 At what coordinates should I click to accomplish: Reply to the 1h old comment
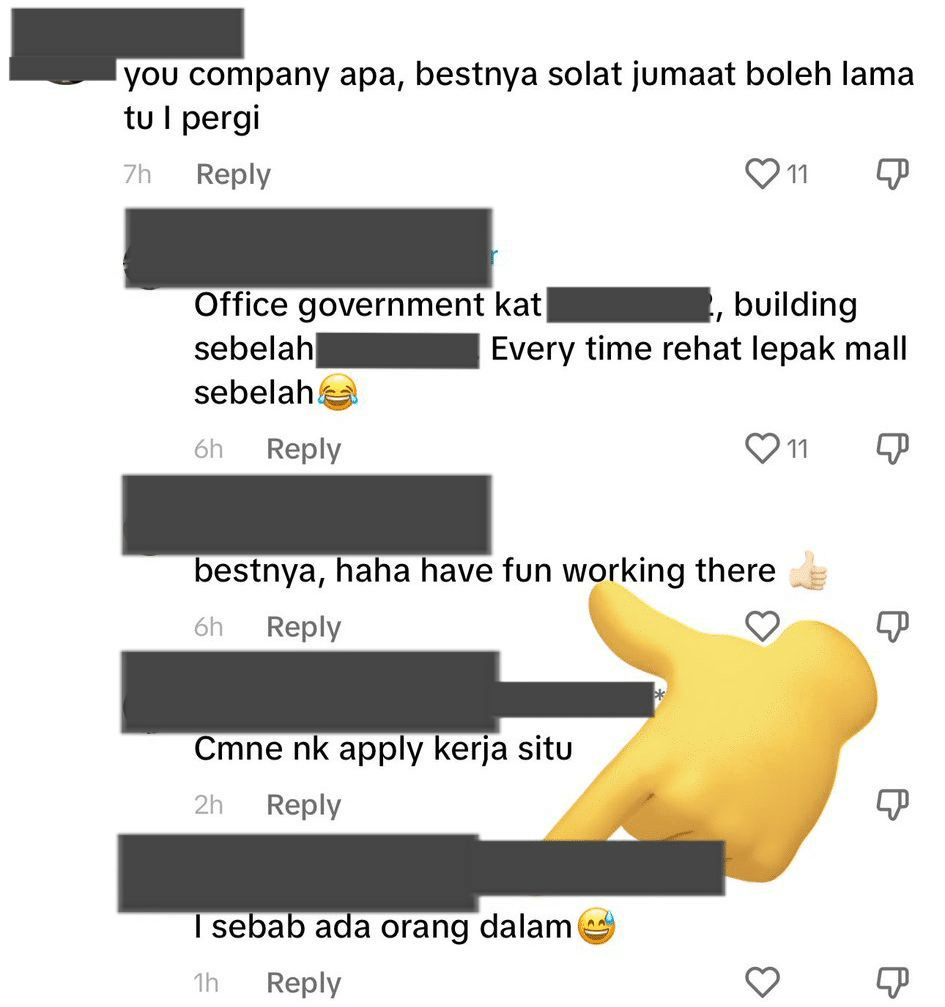pyautogui.click(x=303, y=983)
